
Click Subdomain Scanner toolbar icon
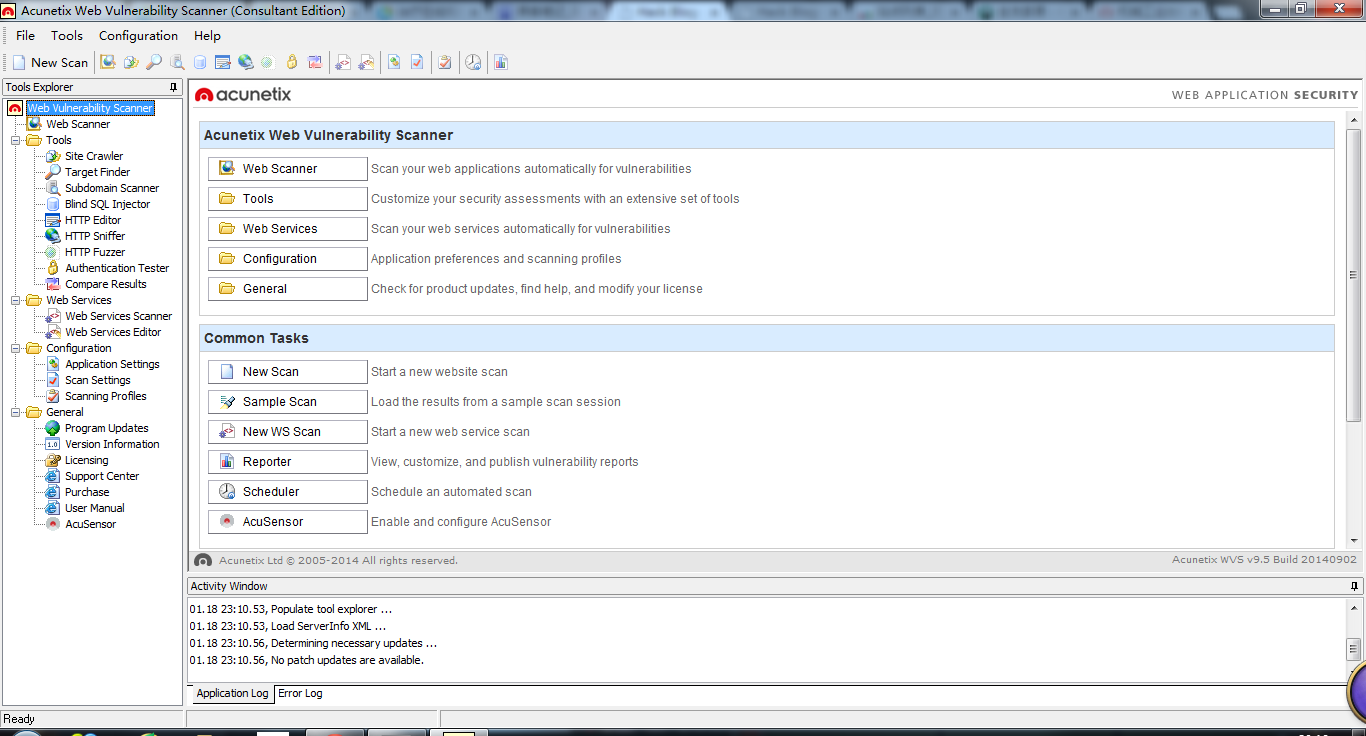tap(177, 62)
